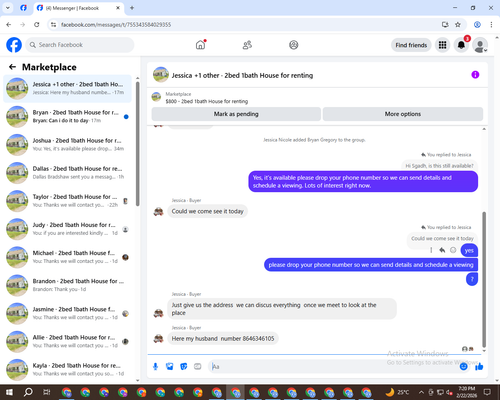Screen dimensions: 500x400
Task: Open the Jasmine conversation
Action: (67, 313)
